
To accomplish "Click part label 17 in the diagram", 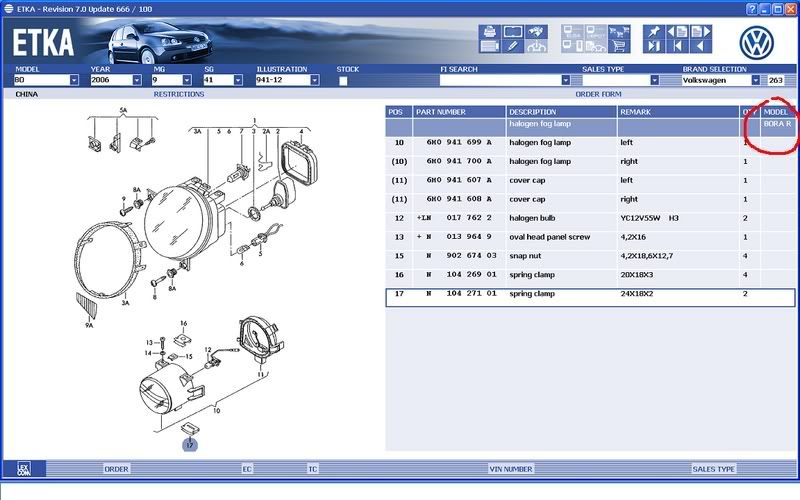I will (189, 443).
